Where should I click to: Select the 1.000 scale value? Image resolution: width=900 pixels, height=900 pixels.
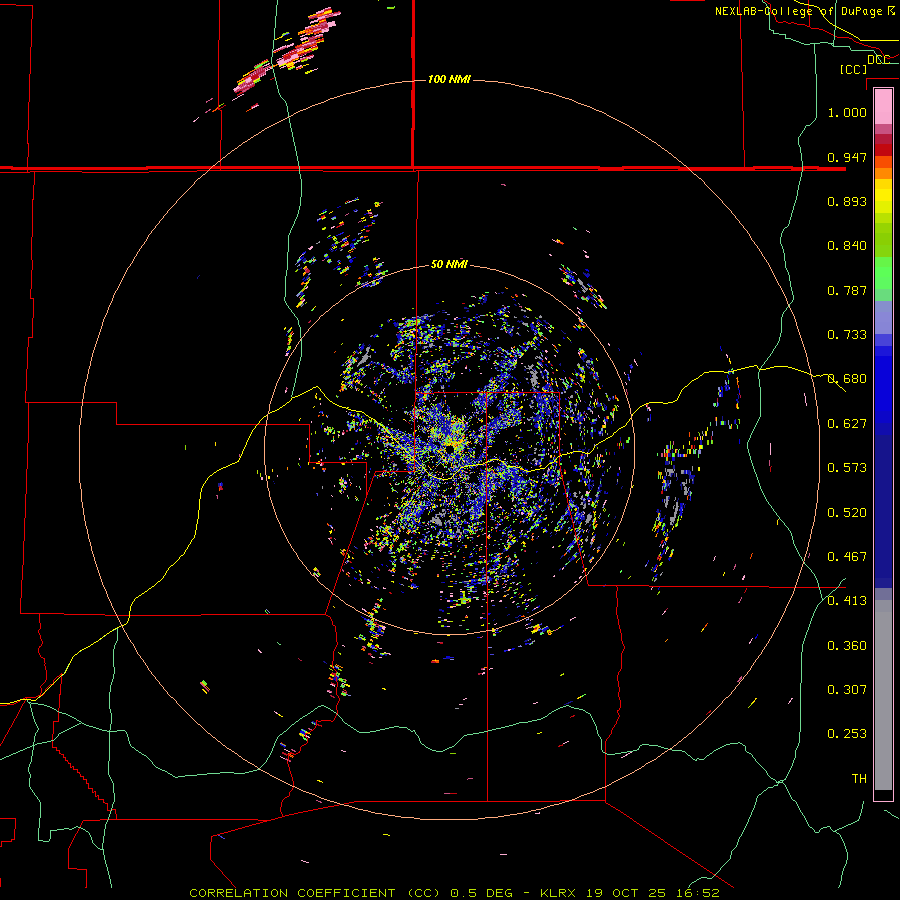pyautogui.click(x=847, y=112)
